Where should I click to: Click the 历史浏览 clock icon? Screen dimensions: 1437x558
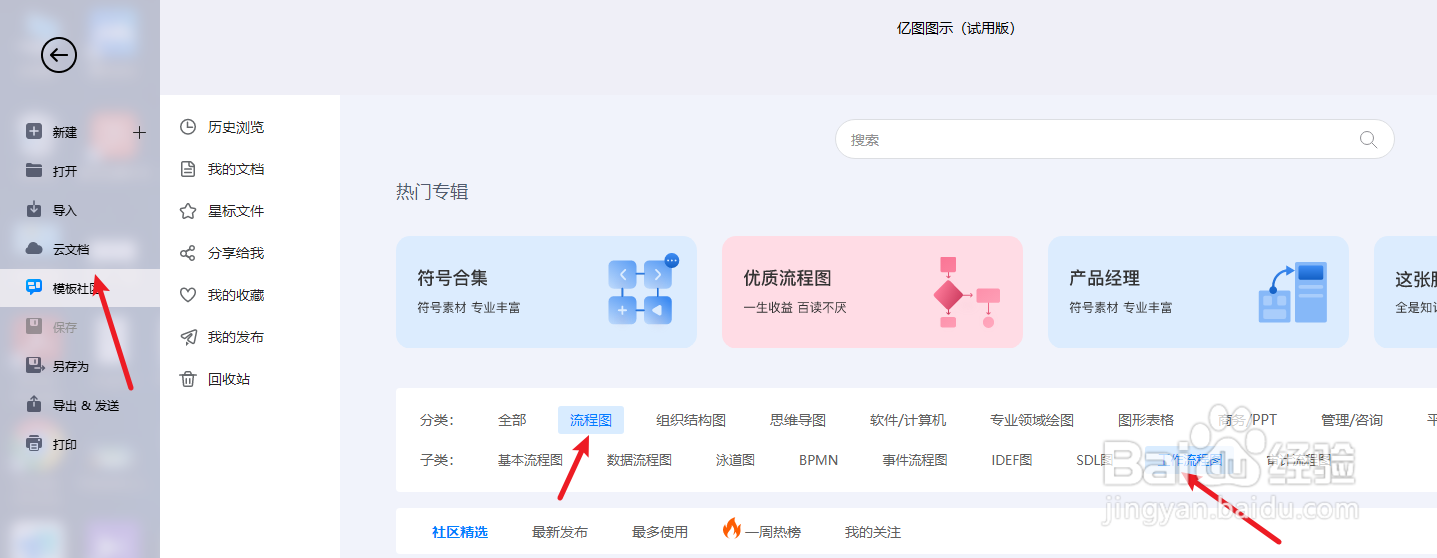coord(187,127)
